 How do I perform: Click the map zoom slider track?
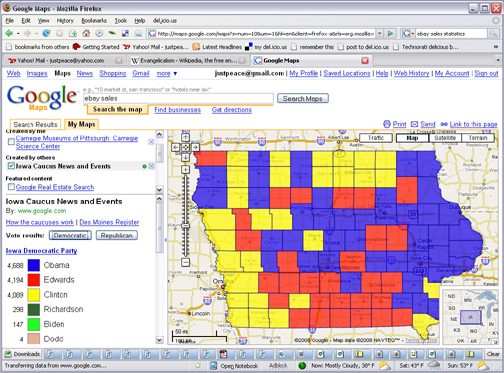(x=186, y=217)
